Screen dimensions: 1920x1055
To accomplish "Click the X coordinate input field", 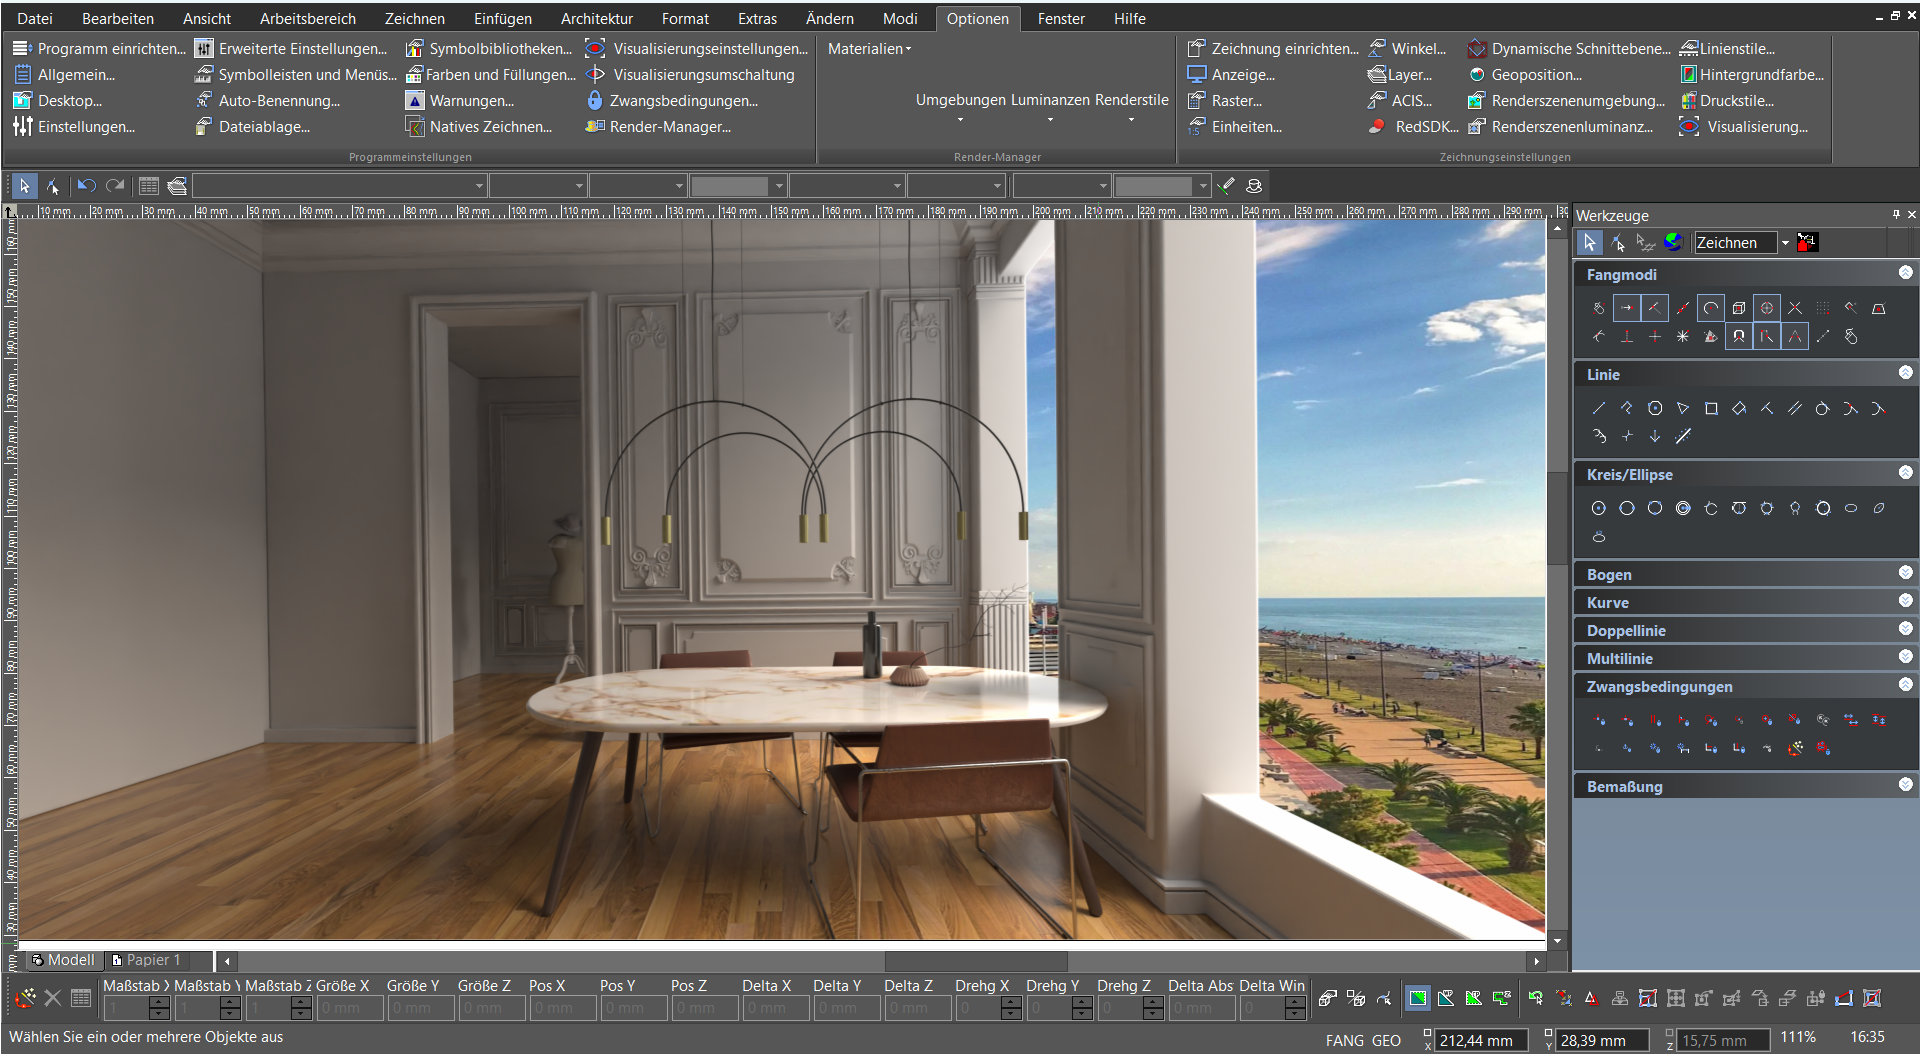I will [1480, 1040].
